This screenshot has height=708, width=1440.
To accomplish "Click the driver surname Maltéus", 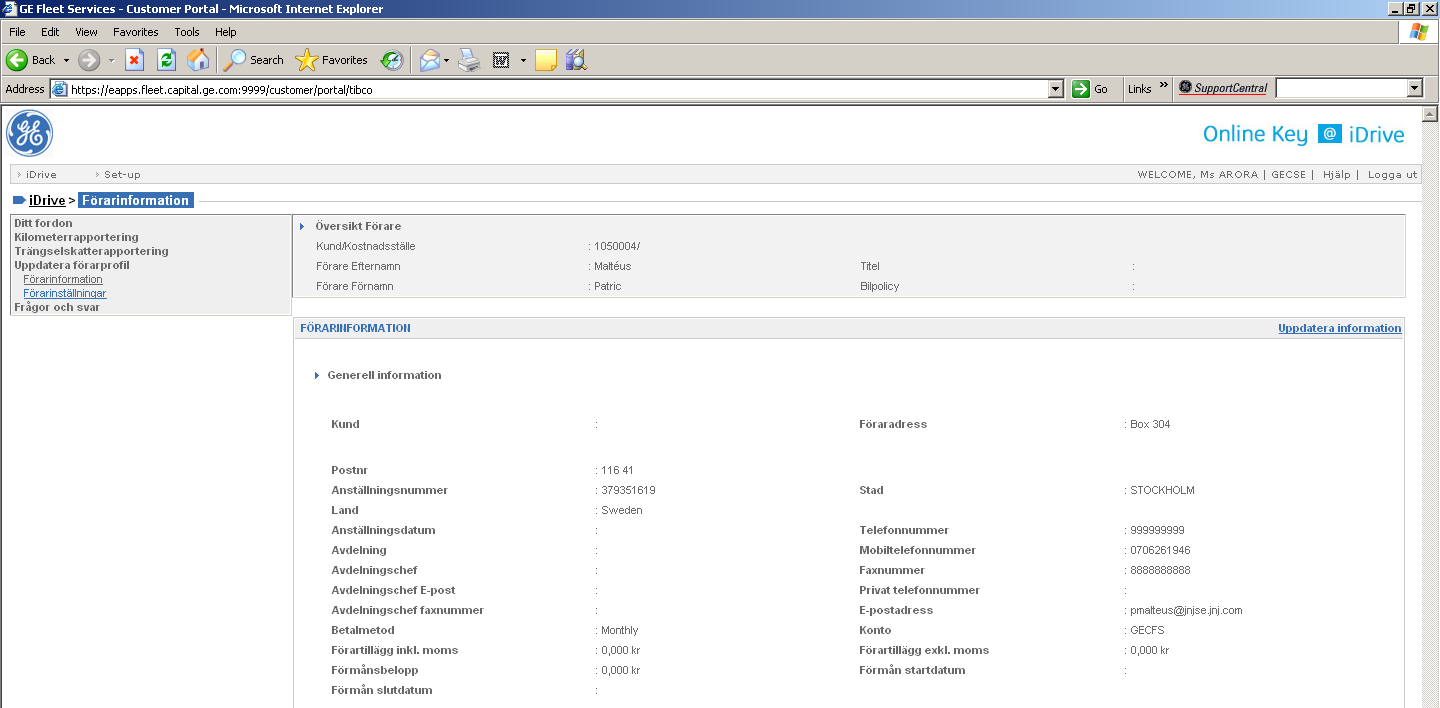I will point(613,266).
